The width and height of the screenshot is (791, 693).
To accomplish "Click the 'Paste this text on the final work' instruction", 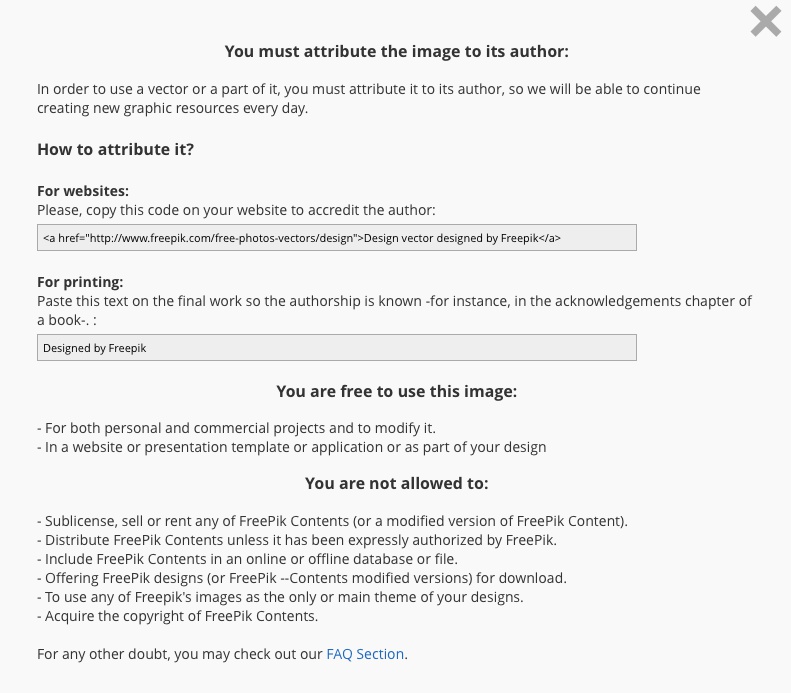I will tap(394, 310).
